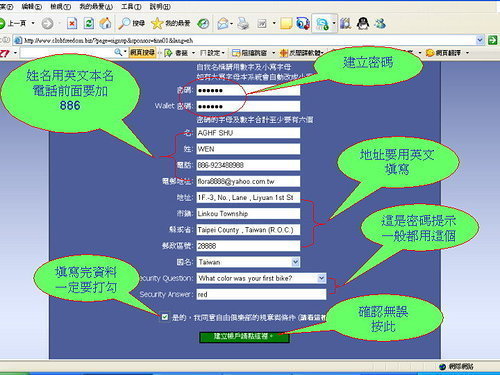Click the Edit page icon
Screen dimensions: 500x375
[x=262, y=23]
